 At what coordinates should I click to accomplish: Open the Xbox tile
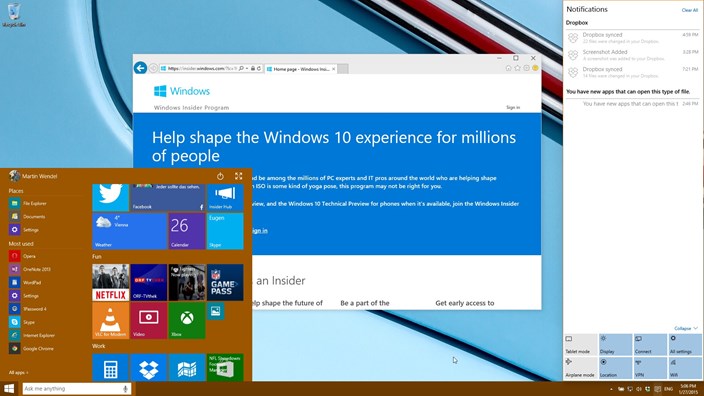click(187, 320)
